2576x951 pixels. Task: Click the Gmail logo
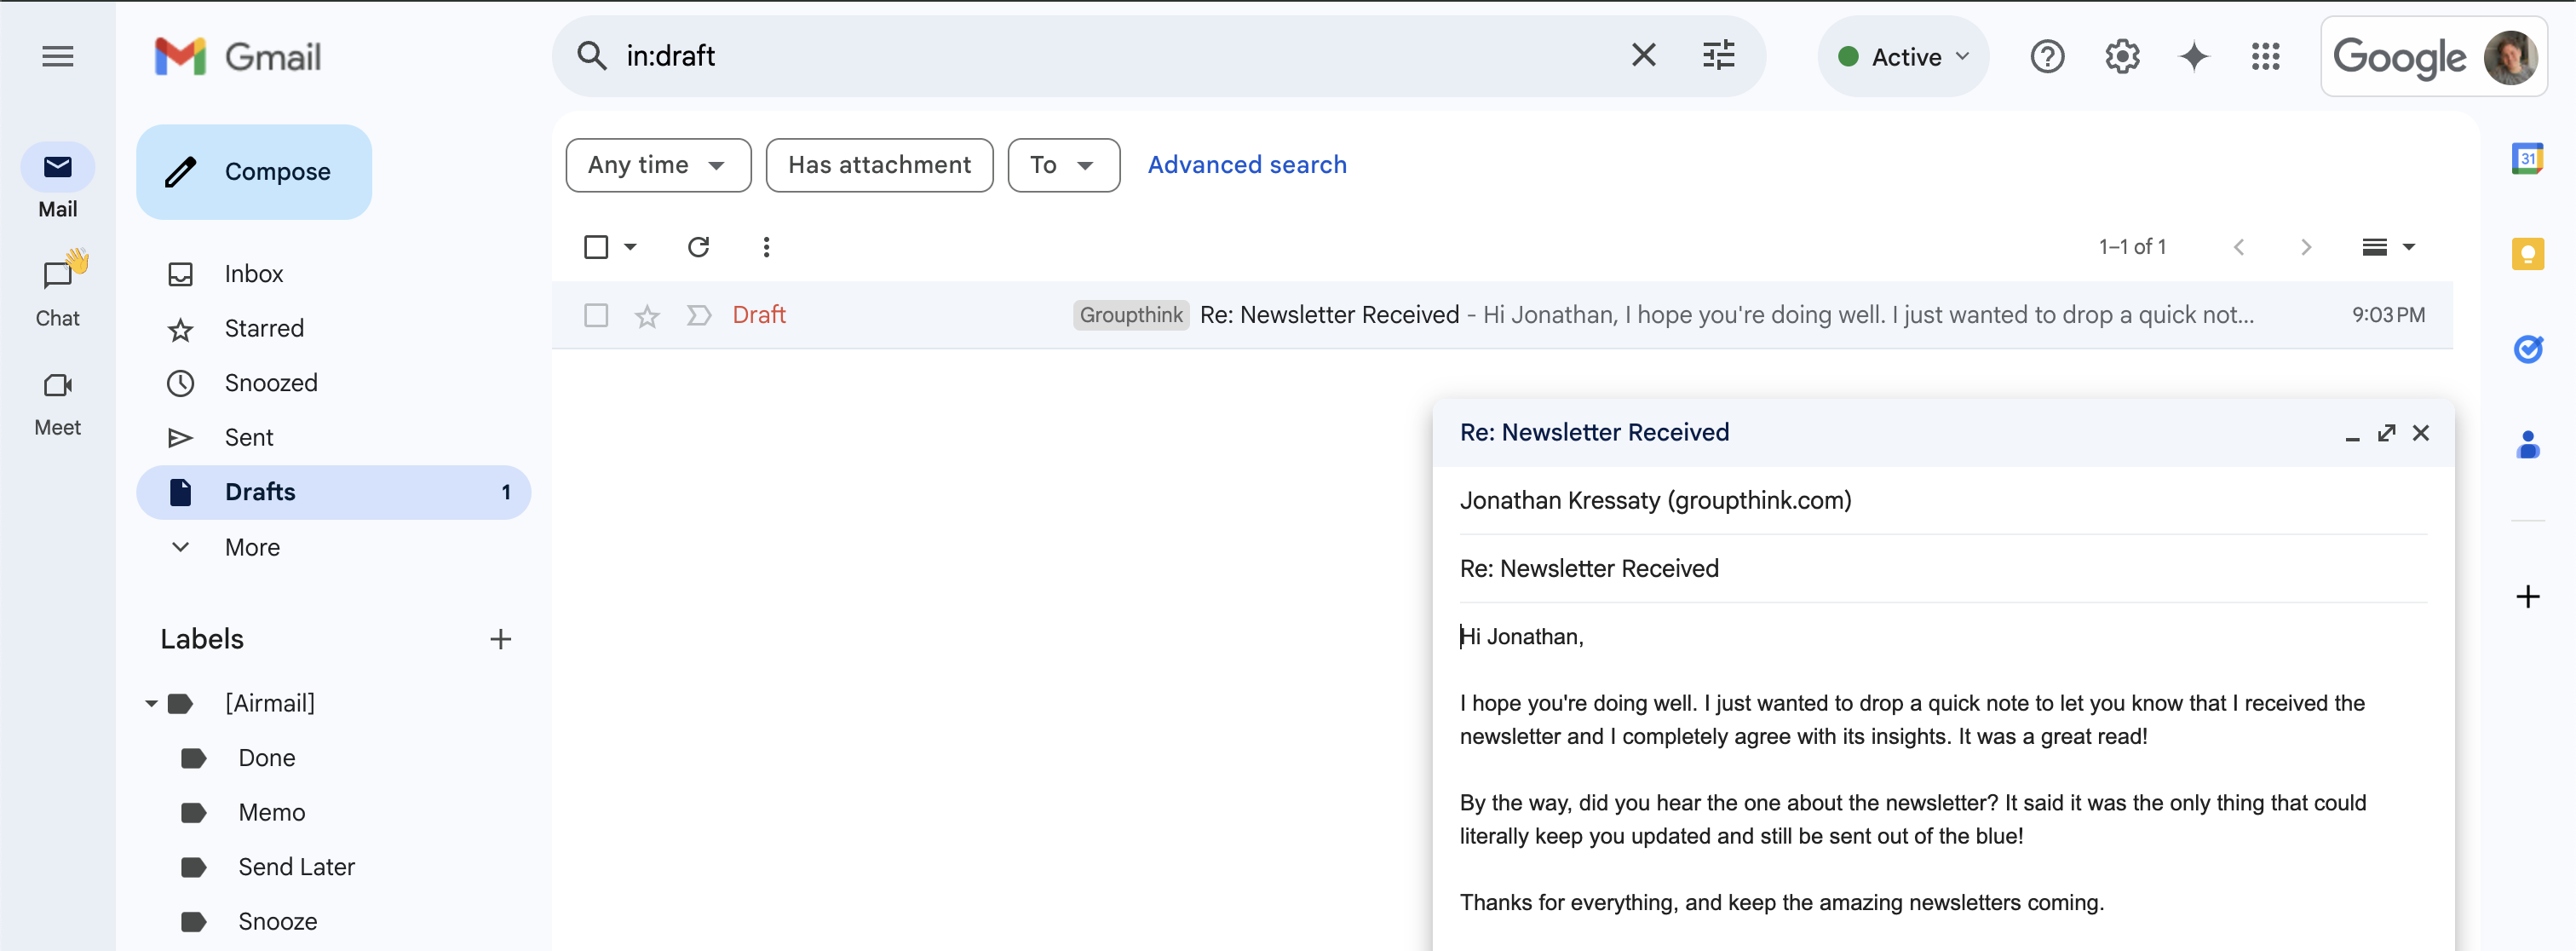tap(238, 56)
